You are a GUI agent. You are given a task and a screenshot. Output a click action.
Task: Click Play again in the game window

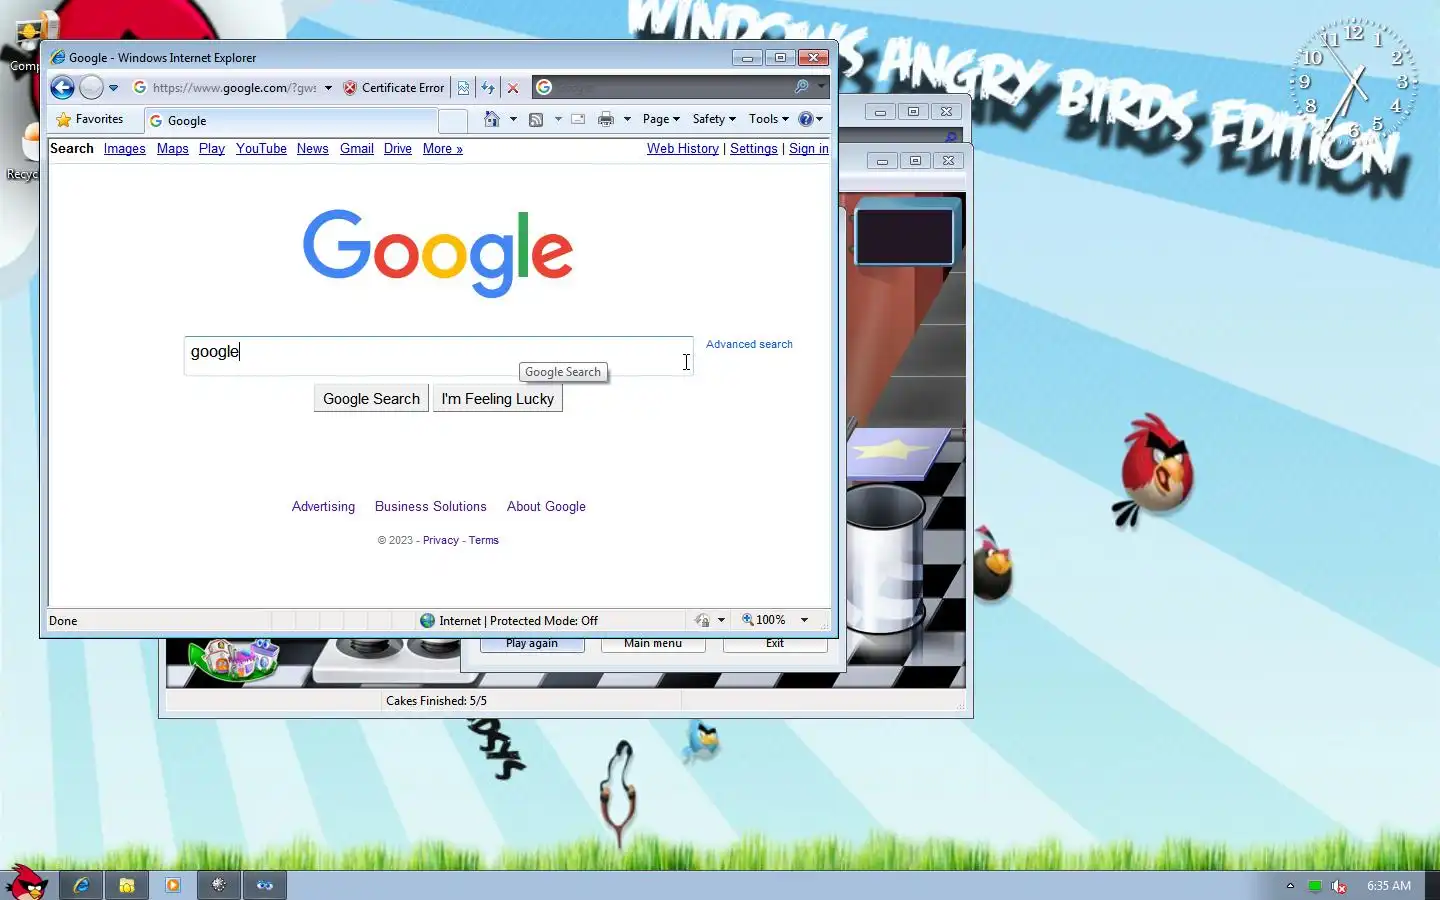click(532, 644)
